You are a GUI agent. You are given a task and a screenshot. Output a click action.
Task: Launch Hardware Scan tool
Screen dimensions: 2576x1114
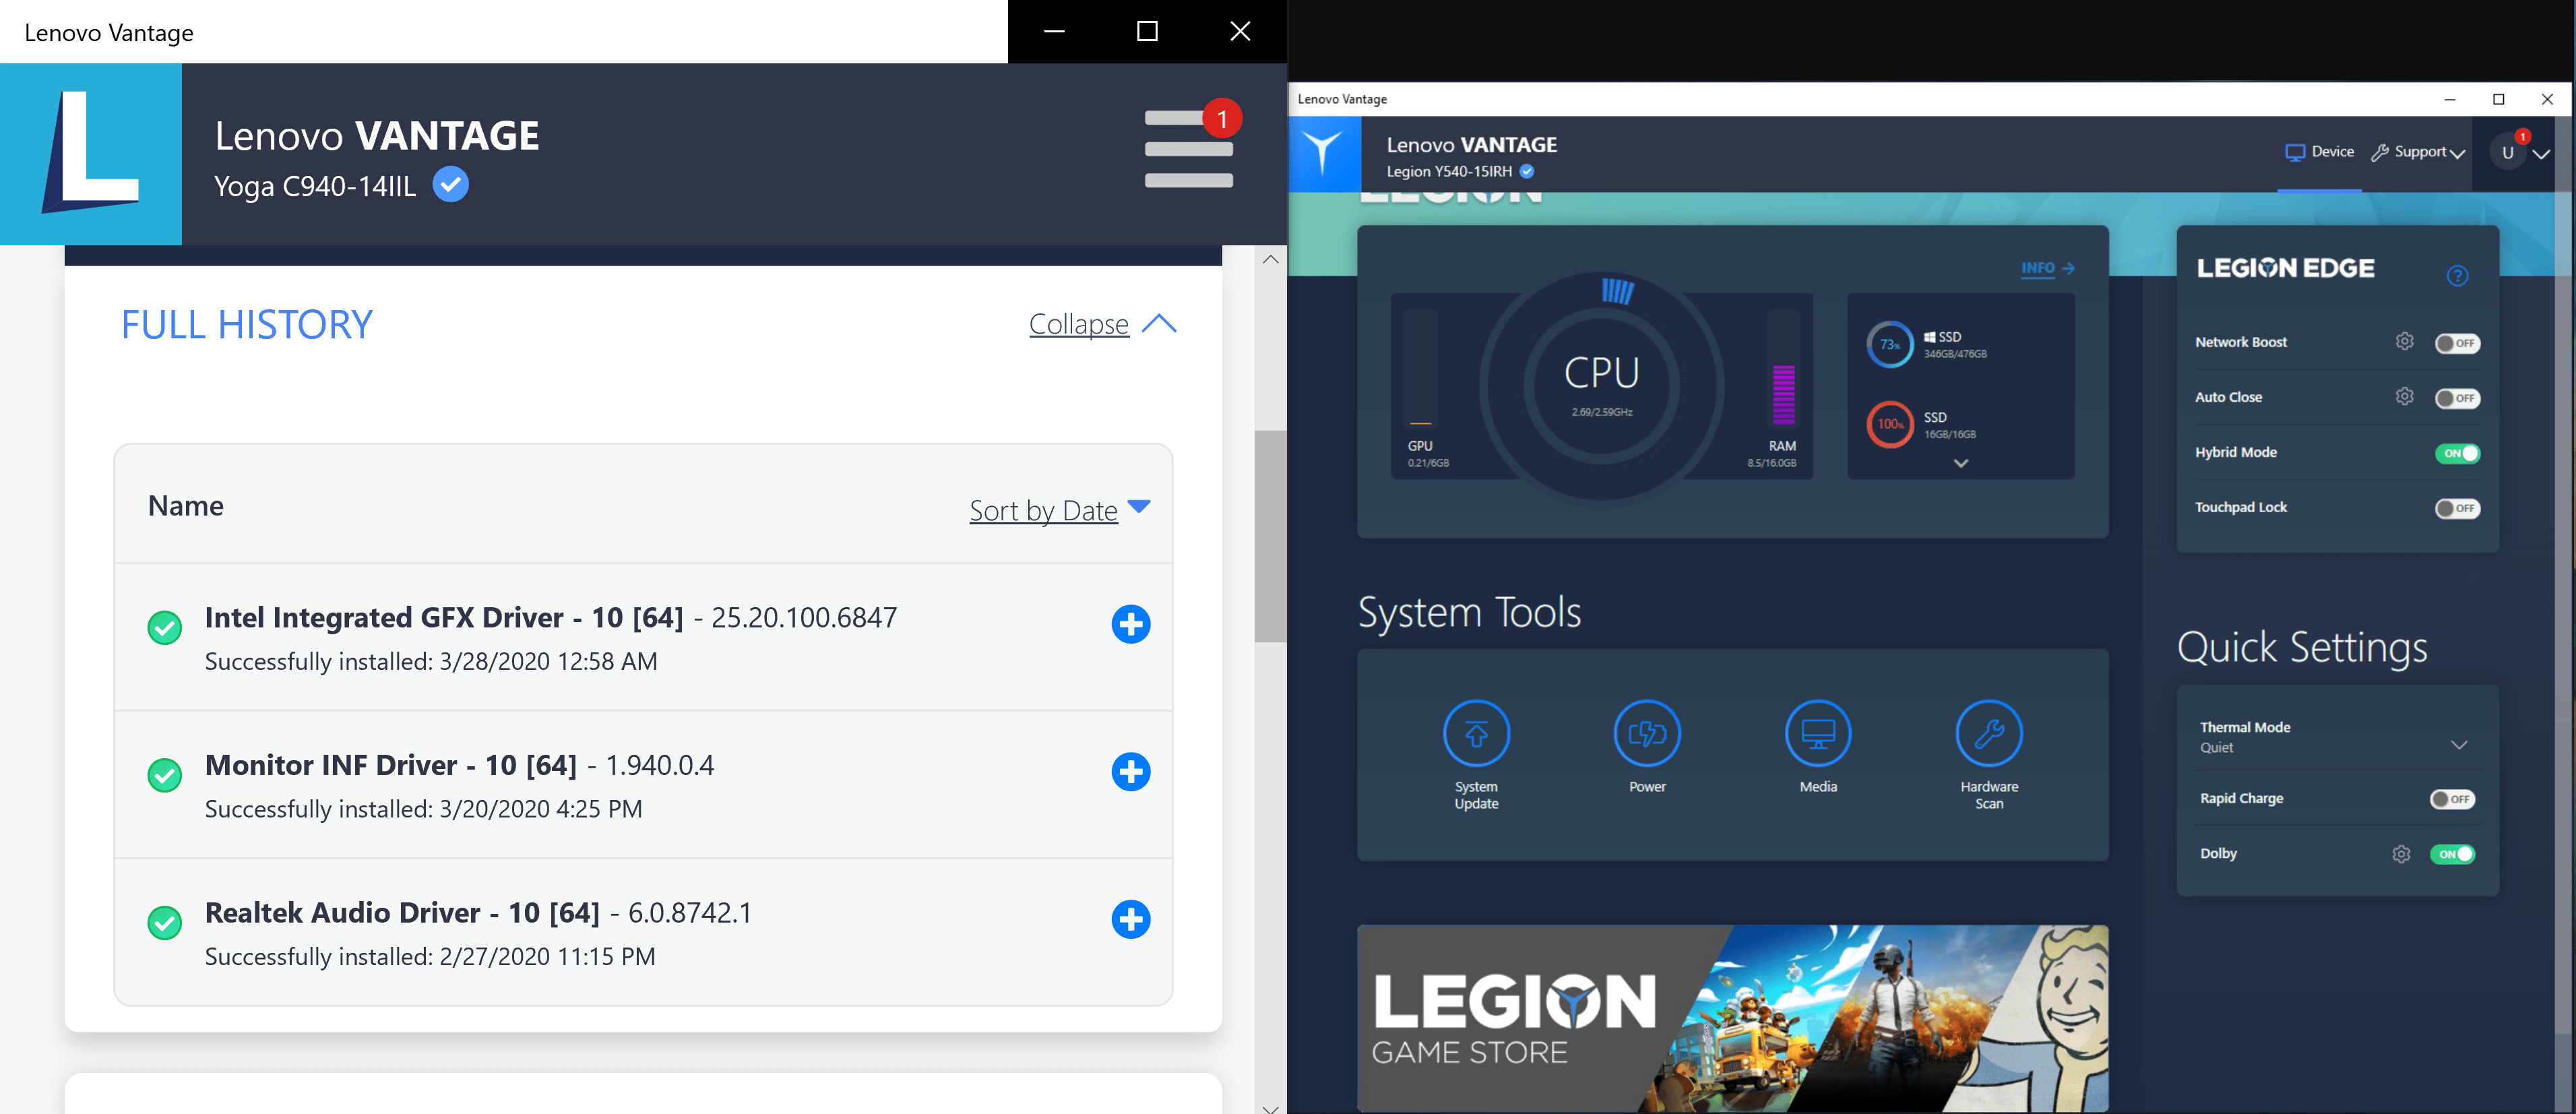click(1989, 733)
